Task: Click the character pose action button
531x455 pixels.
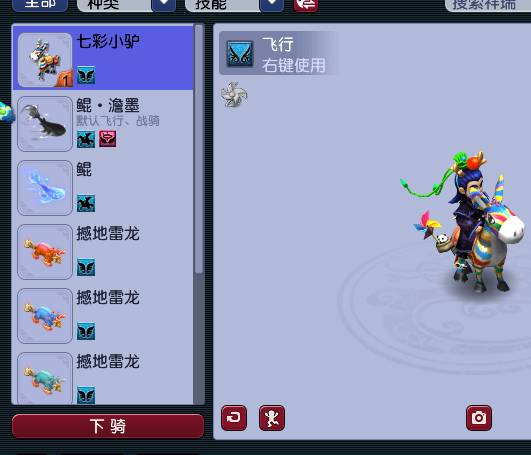Action: [272, 418]
